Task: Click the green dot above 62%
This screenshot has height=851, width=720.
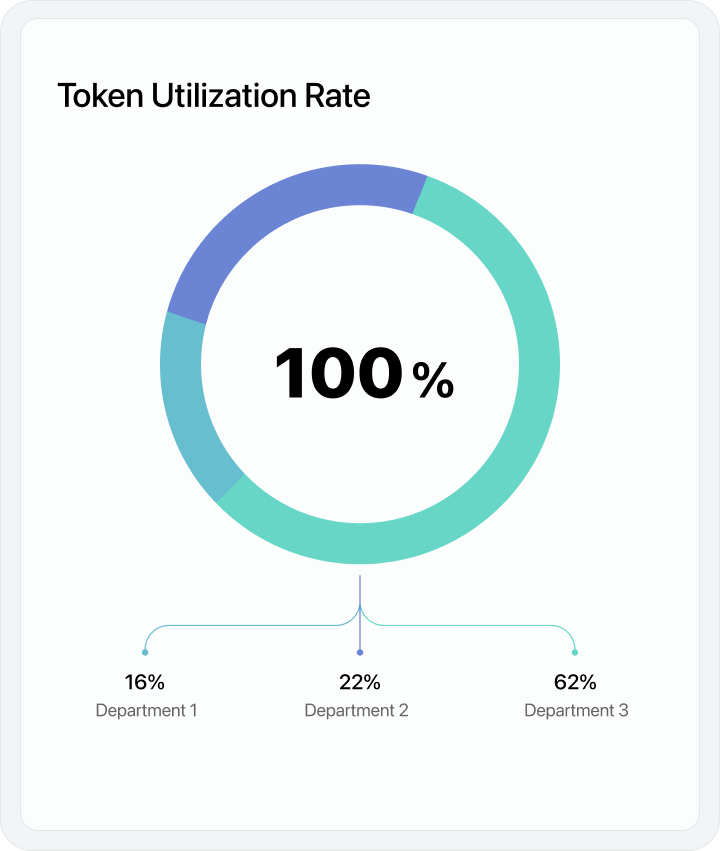Action: pos(574,652)
